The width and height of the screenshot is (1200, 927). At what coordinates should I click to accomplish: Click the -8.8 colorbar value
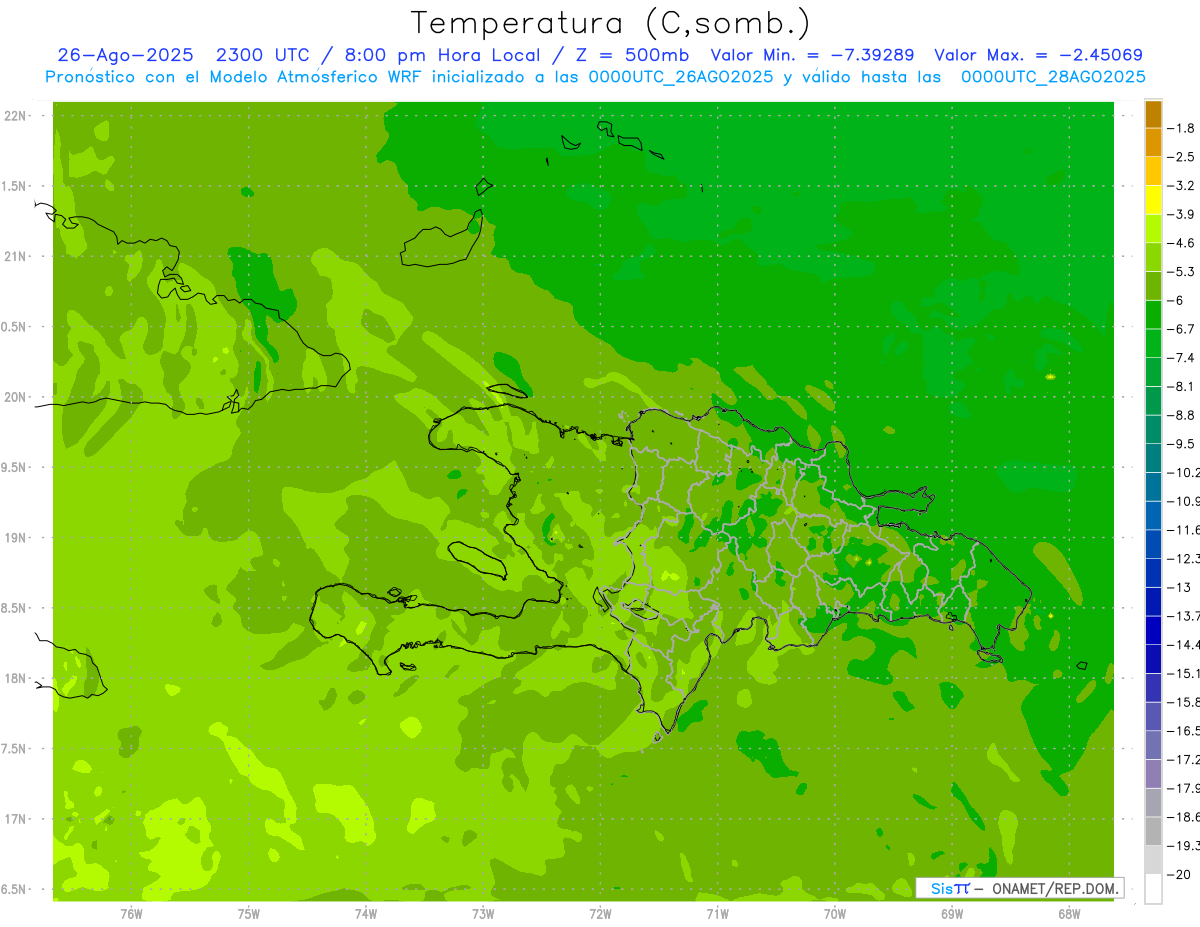(1181, 415)
